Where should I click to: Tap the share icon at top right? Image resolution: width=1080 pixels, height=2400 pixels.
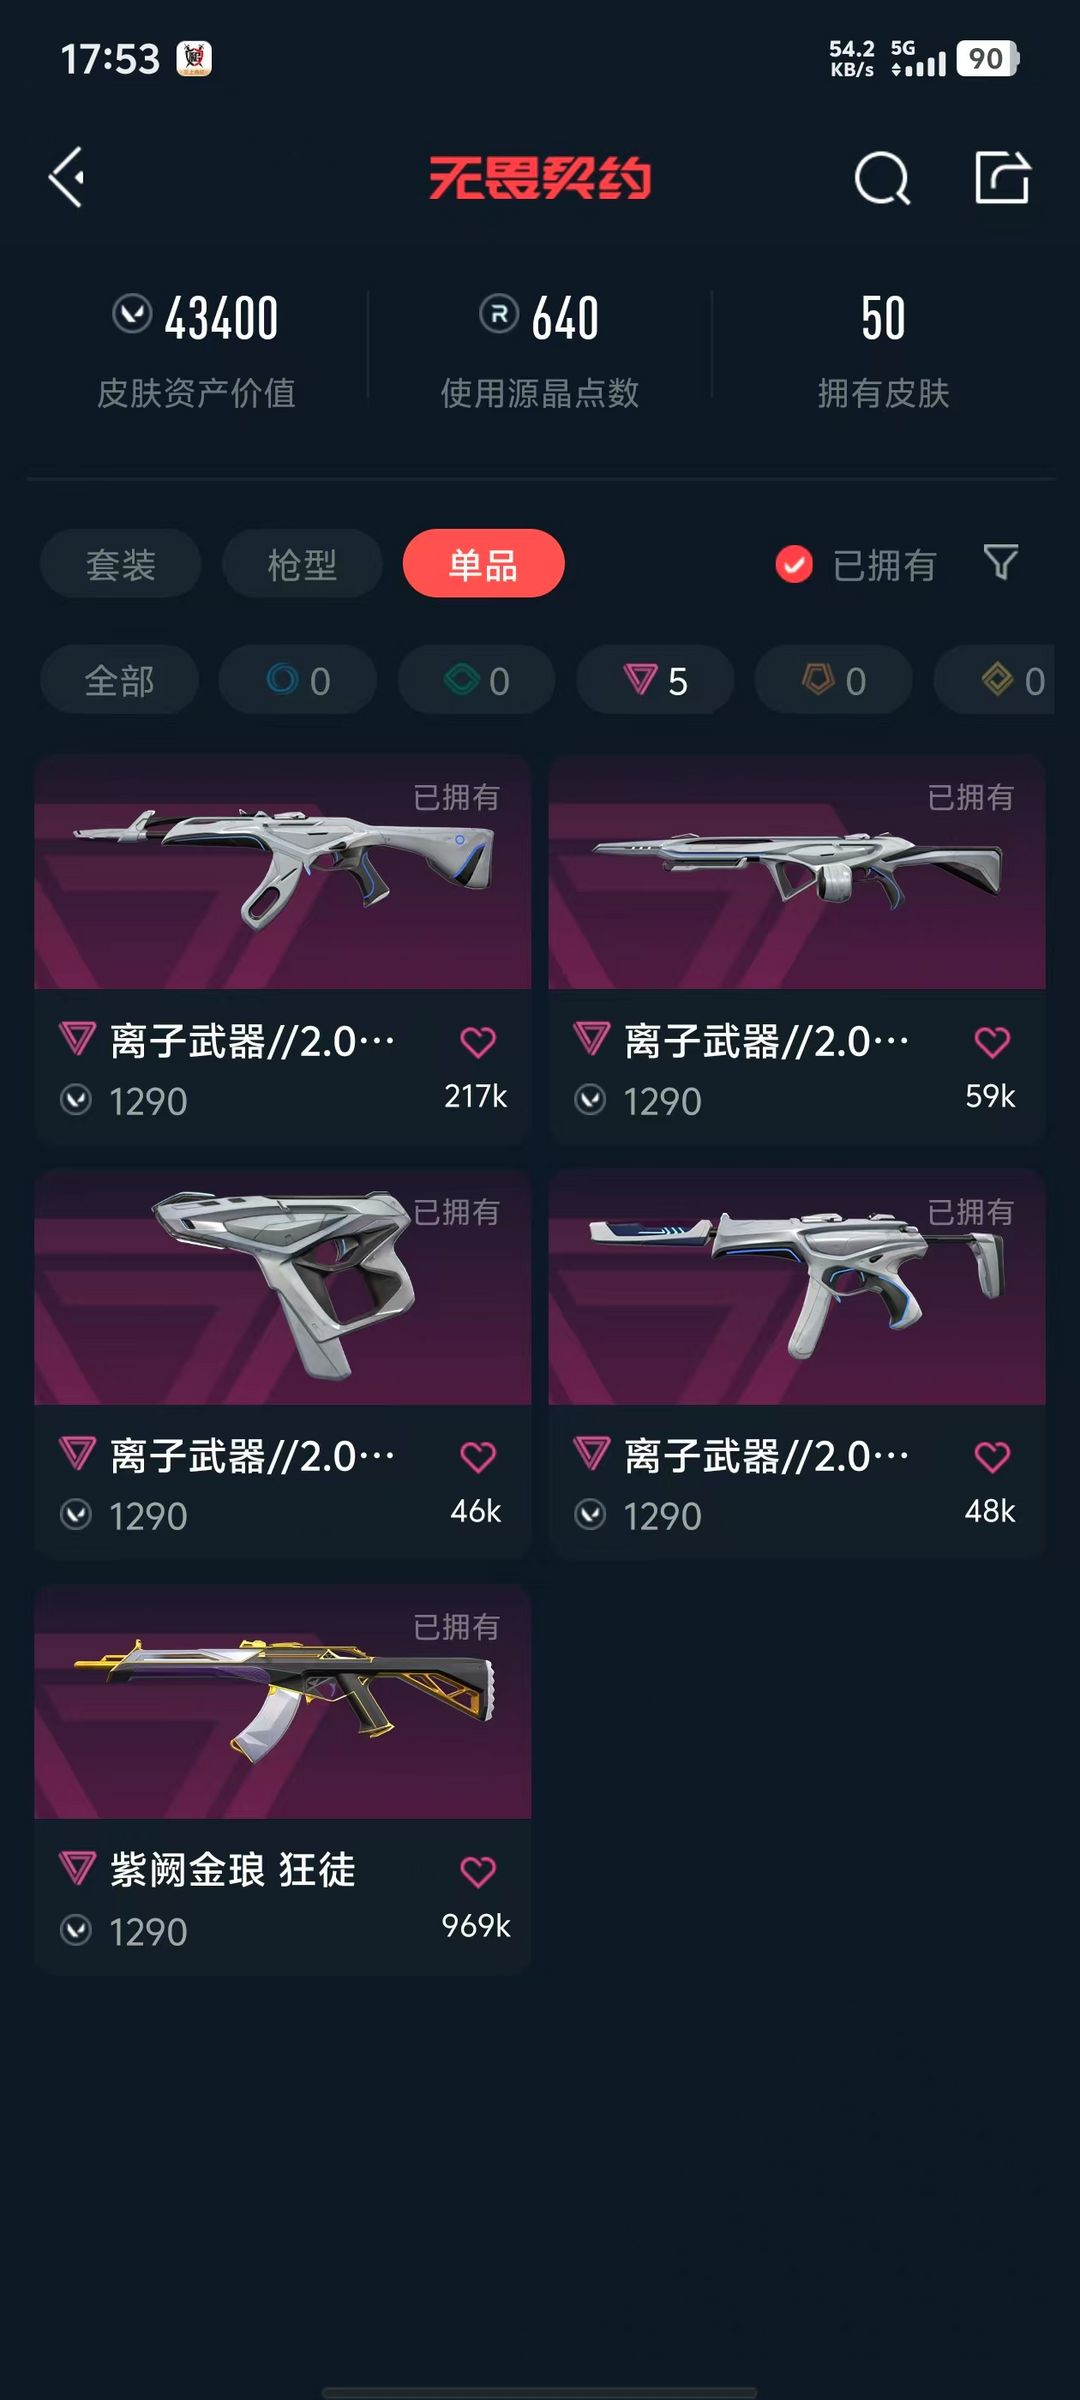(x=1002, y=178)
